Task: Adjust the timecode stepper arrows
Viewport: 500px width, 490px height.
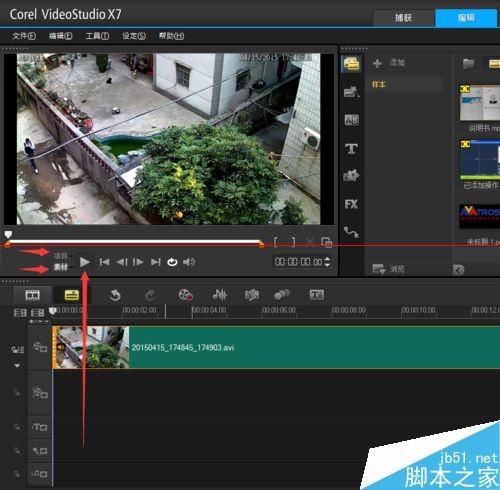Action: coord(328,262)
